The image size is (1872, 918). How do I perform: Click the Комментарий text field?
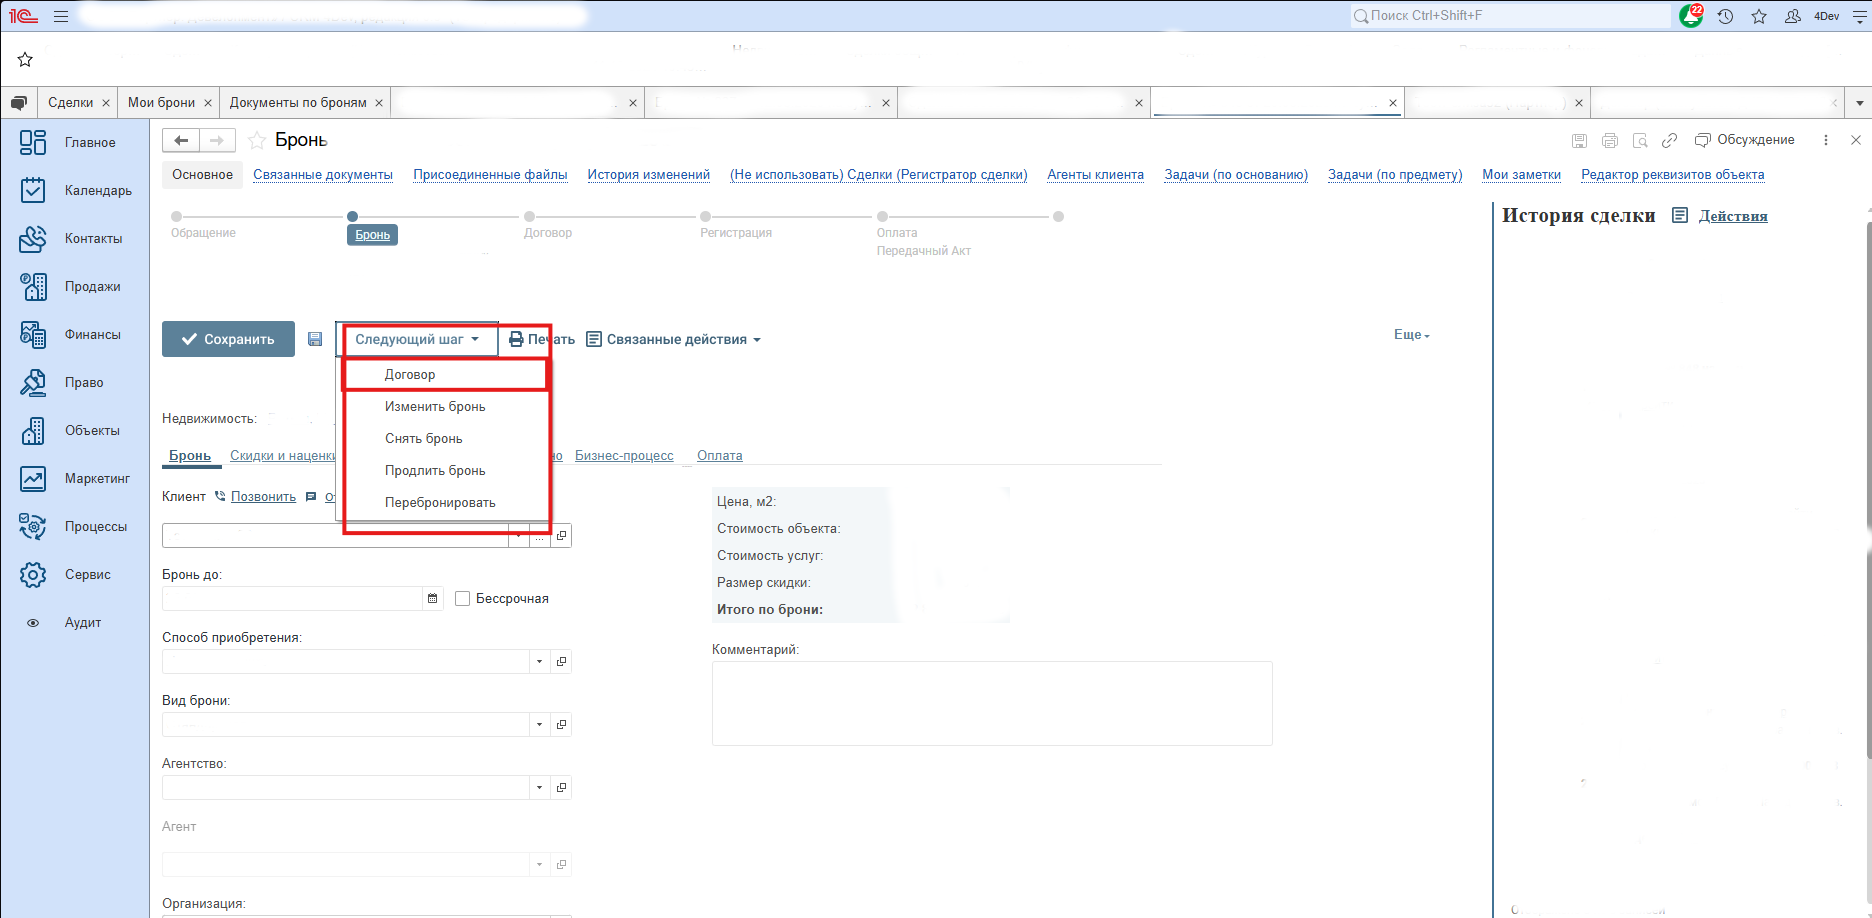[x=991, y=703]
